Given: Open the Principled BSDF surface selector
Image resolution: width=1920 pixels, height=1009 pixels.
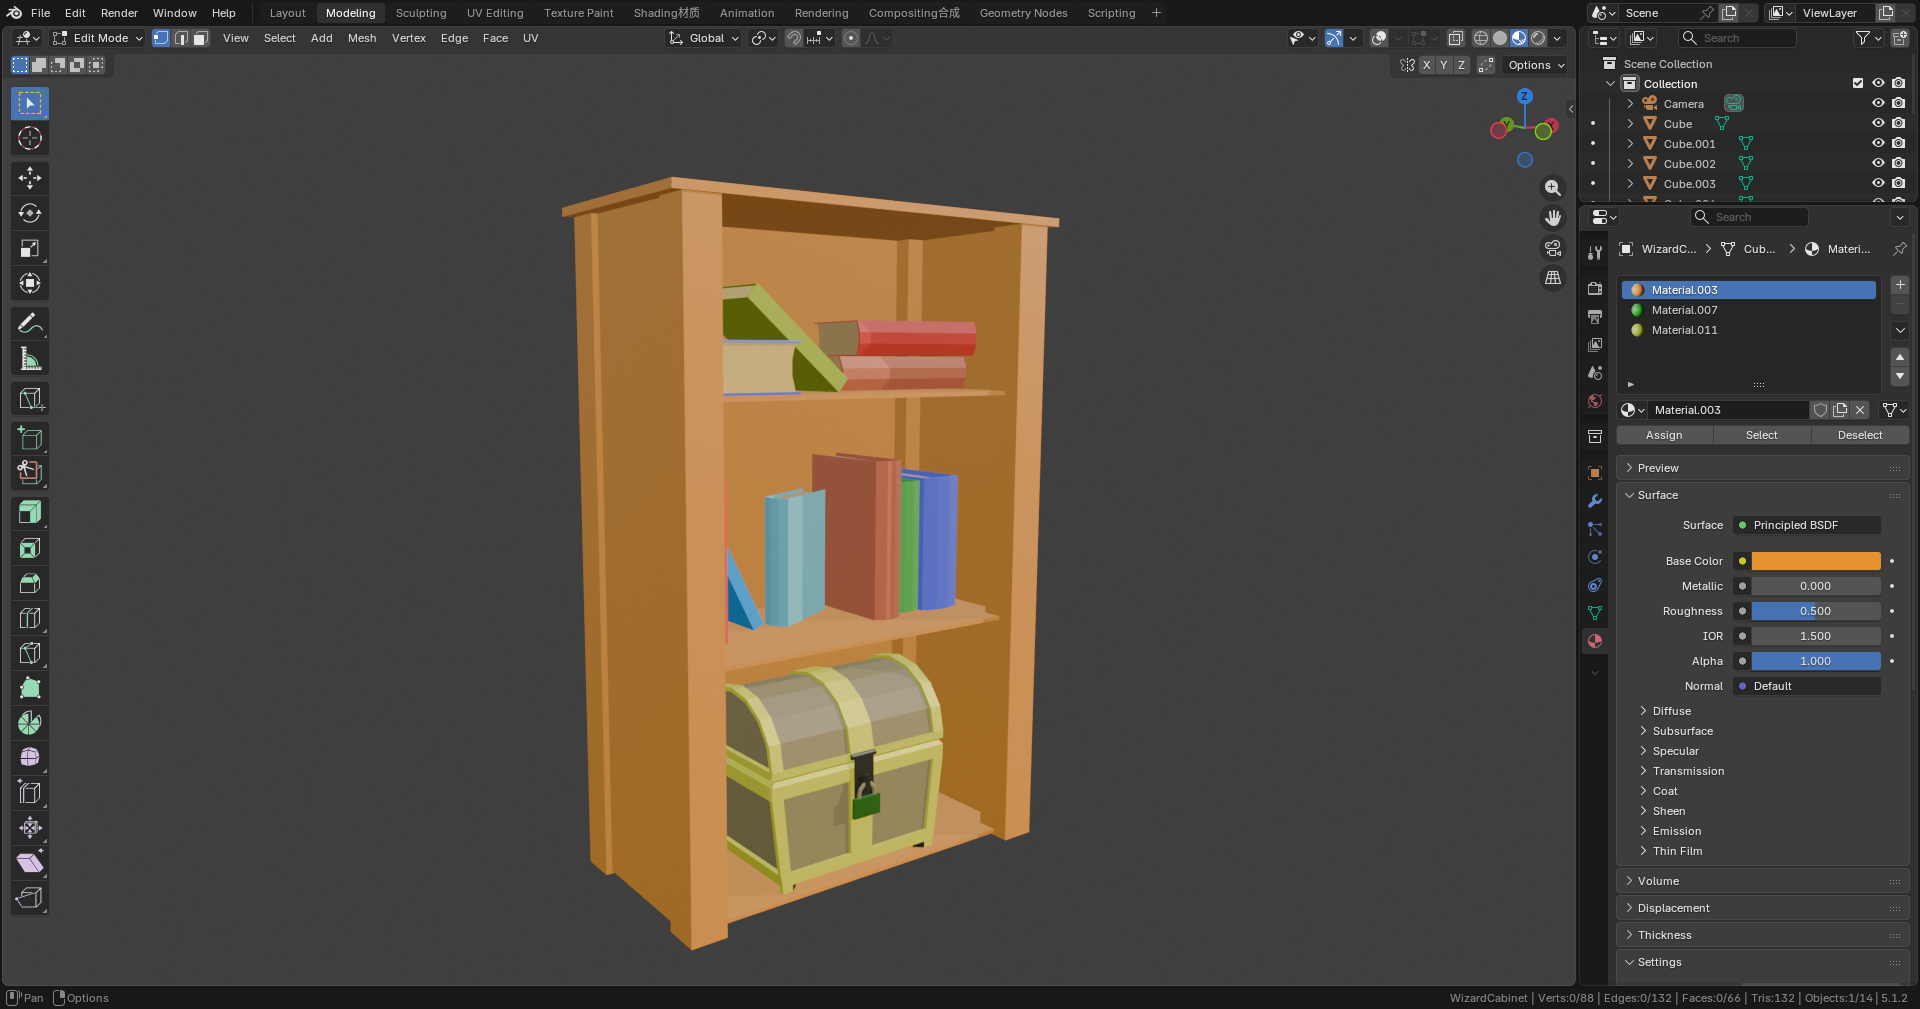Looking at the screenshot, I should tap(1807, 525).
